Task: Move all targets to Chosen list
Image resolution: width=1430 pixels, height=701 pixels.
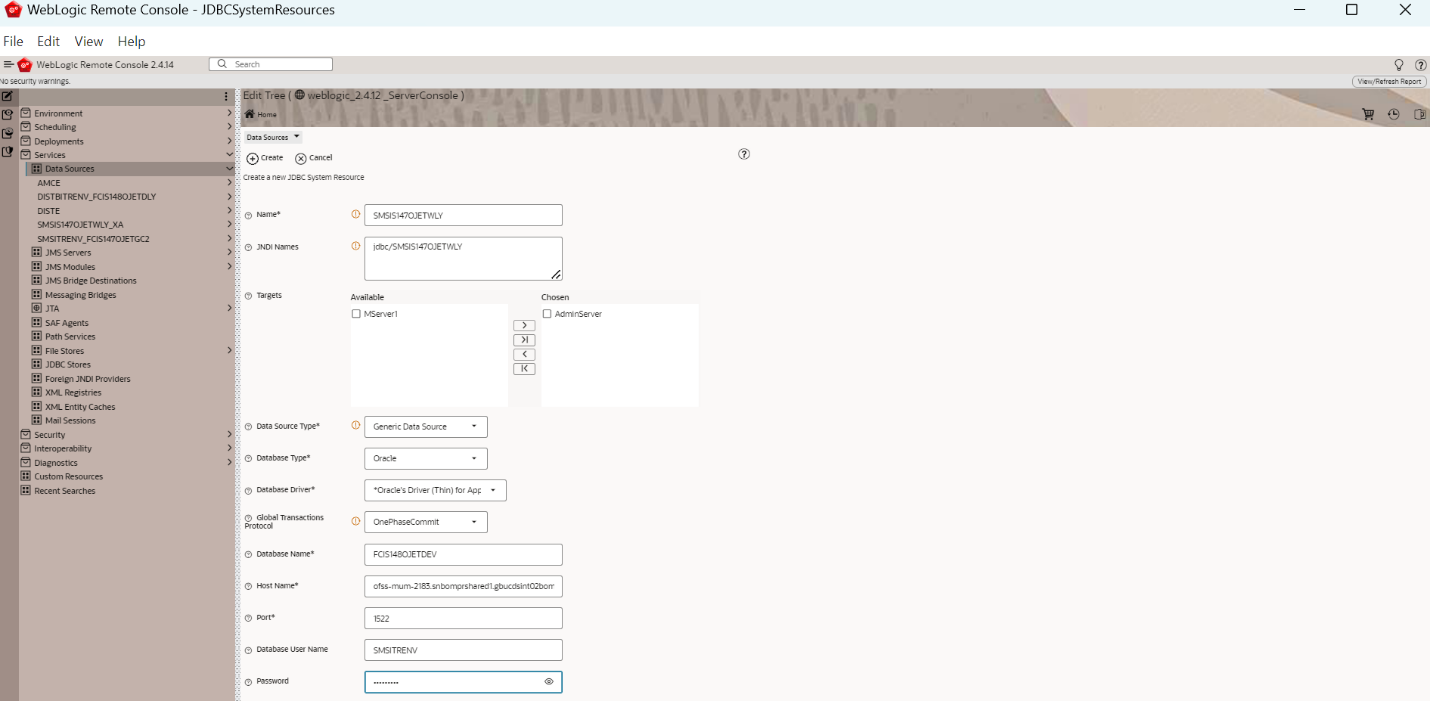Action: [x=524, y=340]
